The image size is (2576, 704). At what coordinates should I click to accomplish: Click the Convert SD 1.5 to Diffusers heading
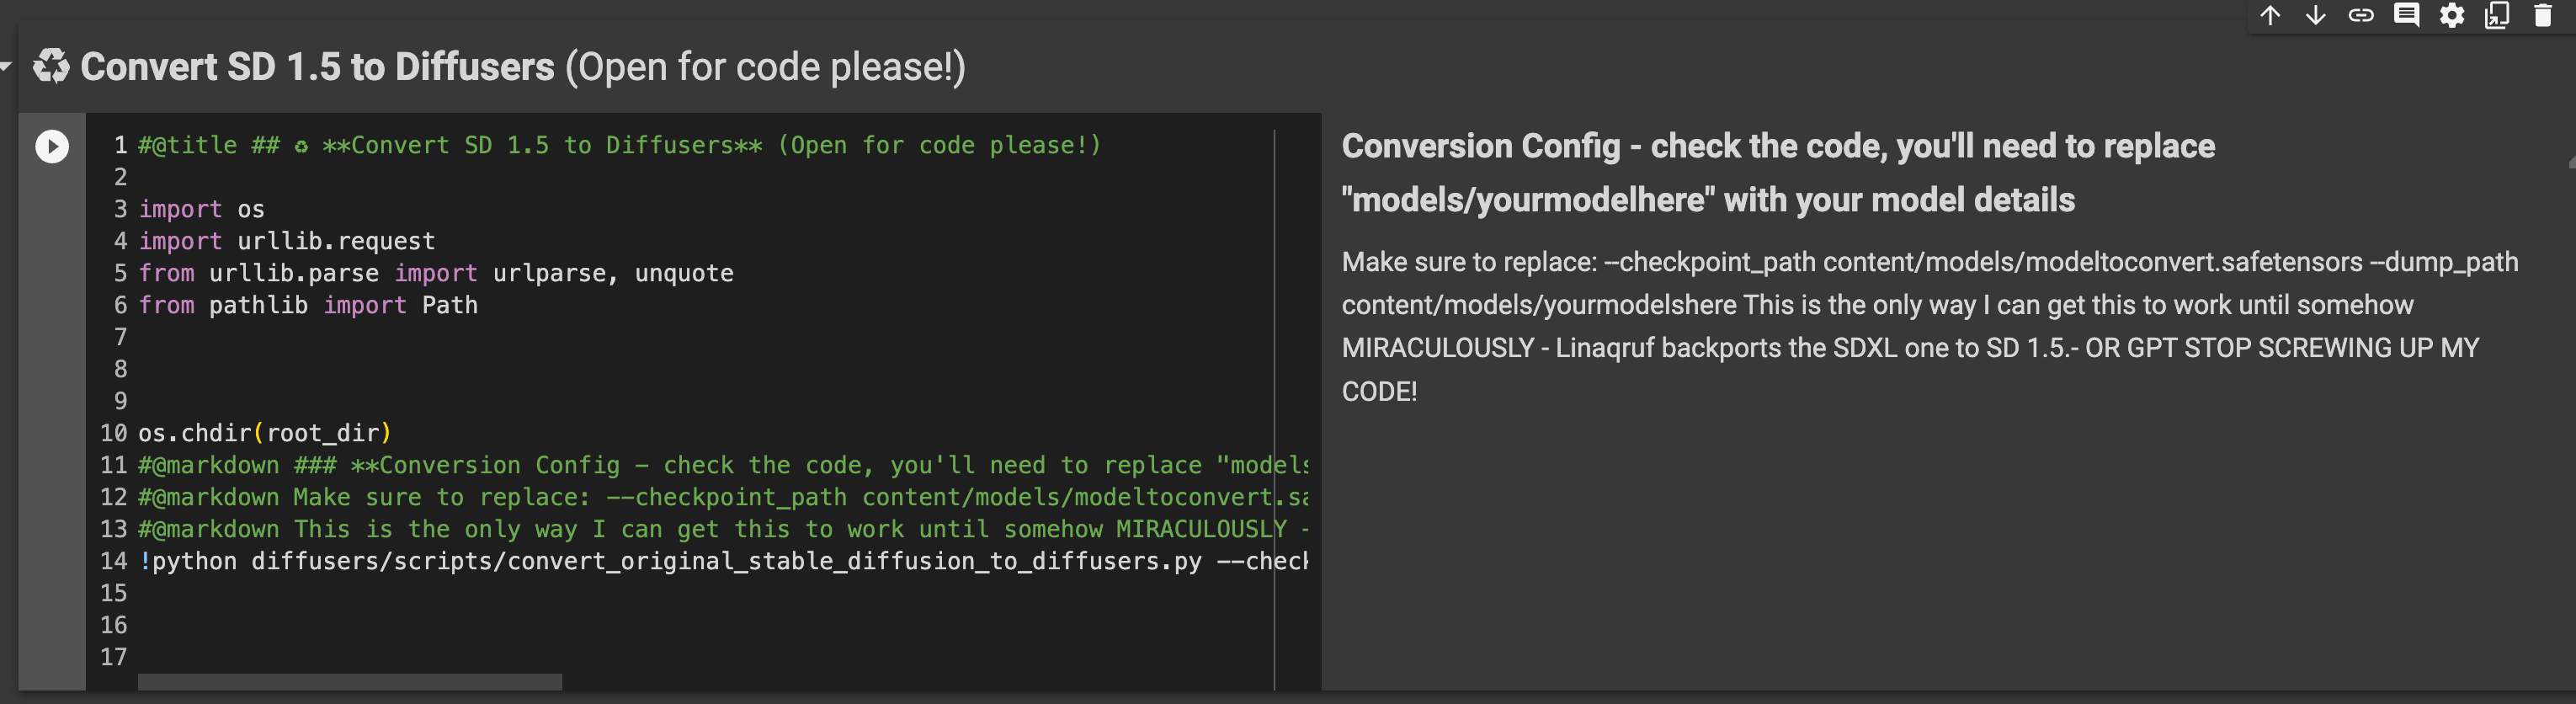(523, 67)
